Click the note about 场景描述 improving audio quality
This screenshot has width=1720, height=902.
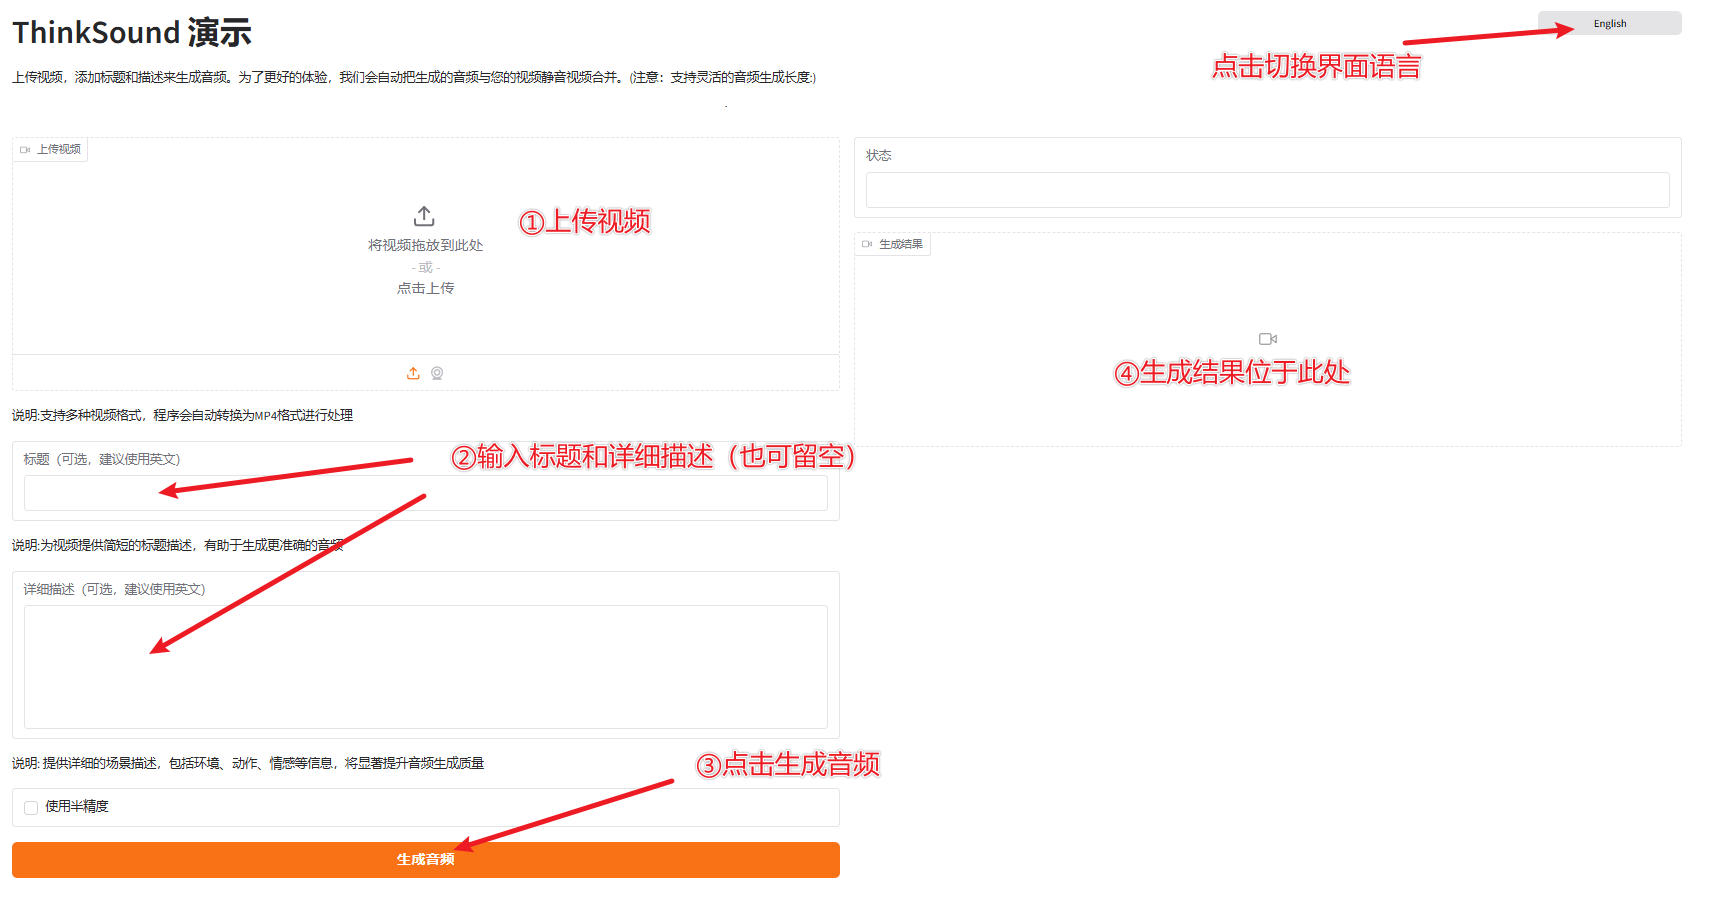click(x=248, y=763)
